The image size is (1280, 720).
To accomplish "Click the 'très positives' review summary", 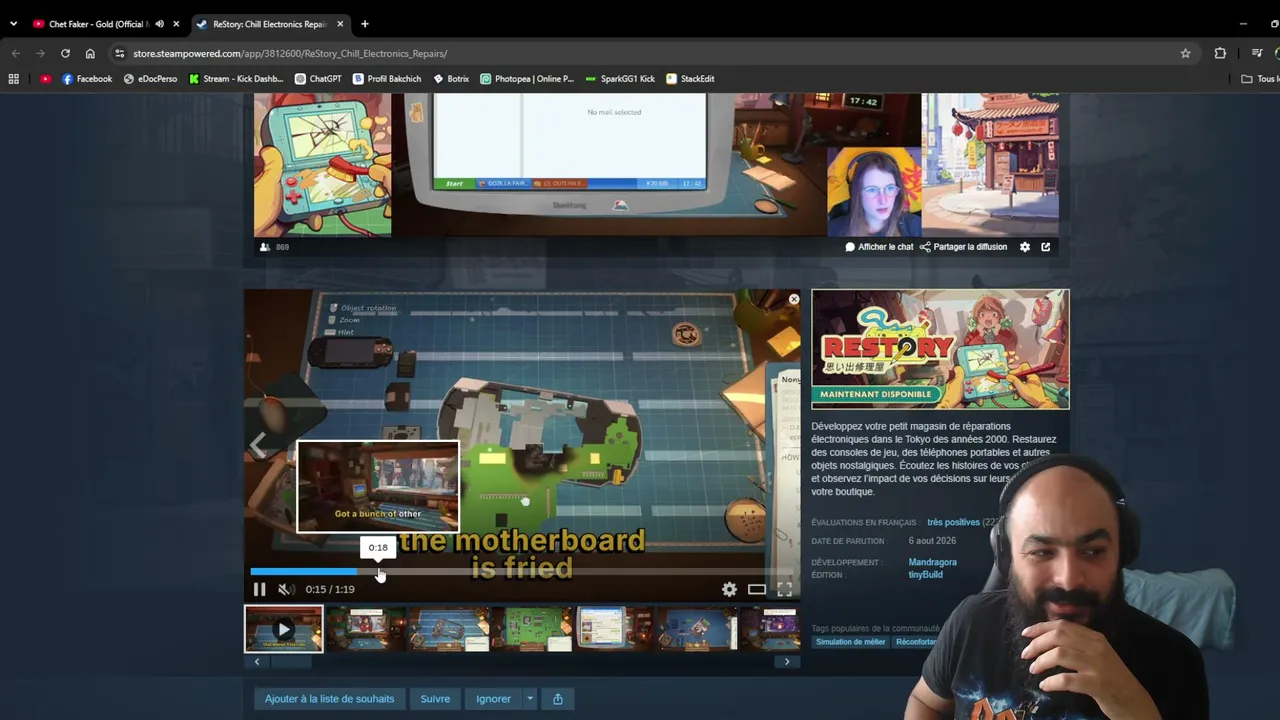I will 953,522.
